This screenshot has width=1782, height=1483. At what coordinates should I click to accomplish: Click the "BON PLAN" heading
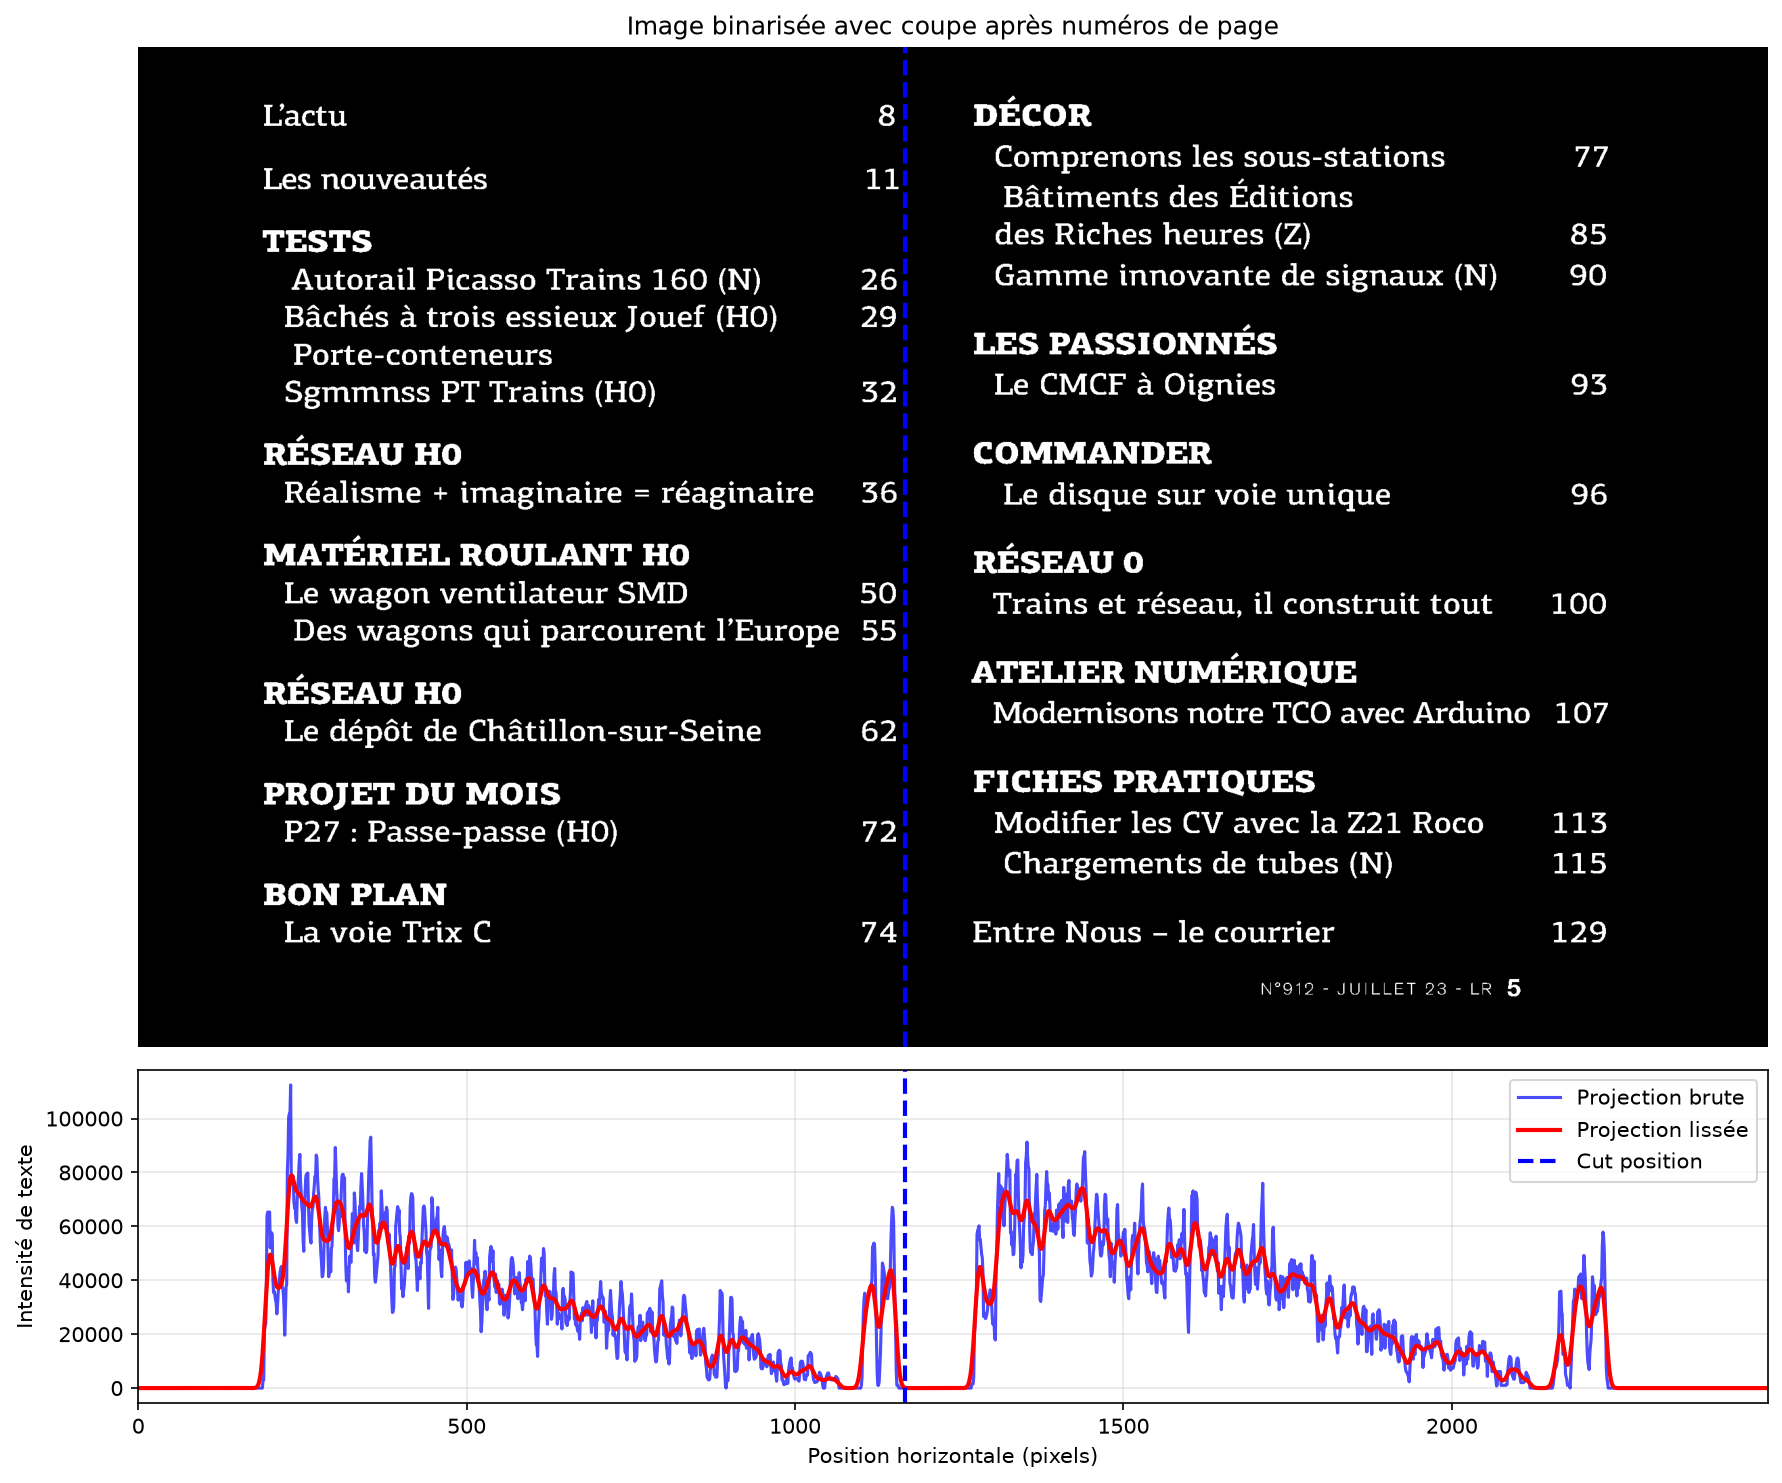354,894
